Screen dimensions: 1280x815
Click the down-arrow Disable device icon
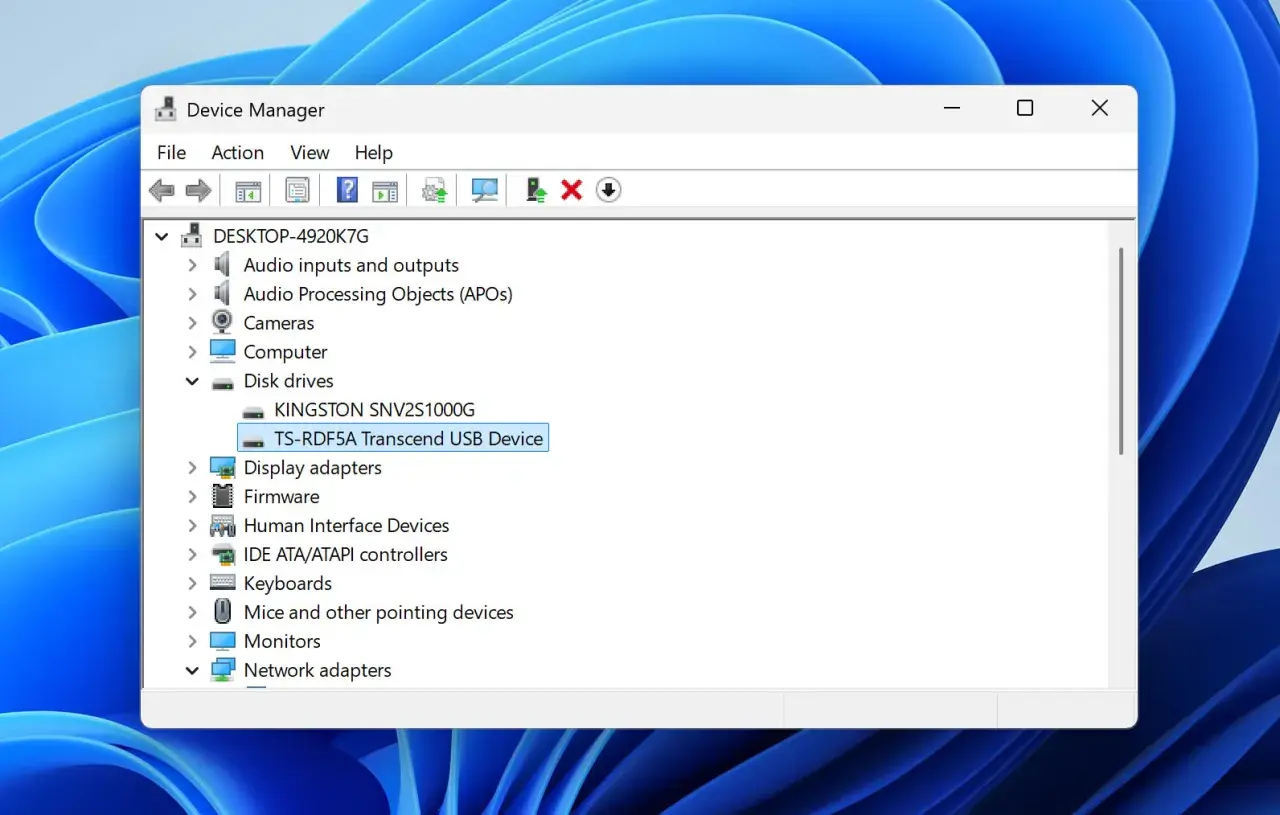pyautogui.click(x=609, y=190)
